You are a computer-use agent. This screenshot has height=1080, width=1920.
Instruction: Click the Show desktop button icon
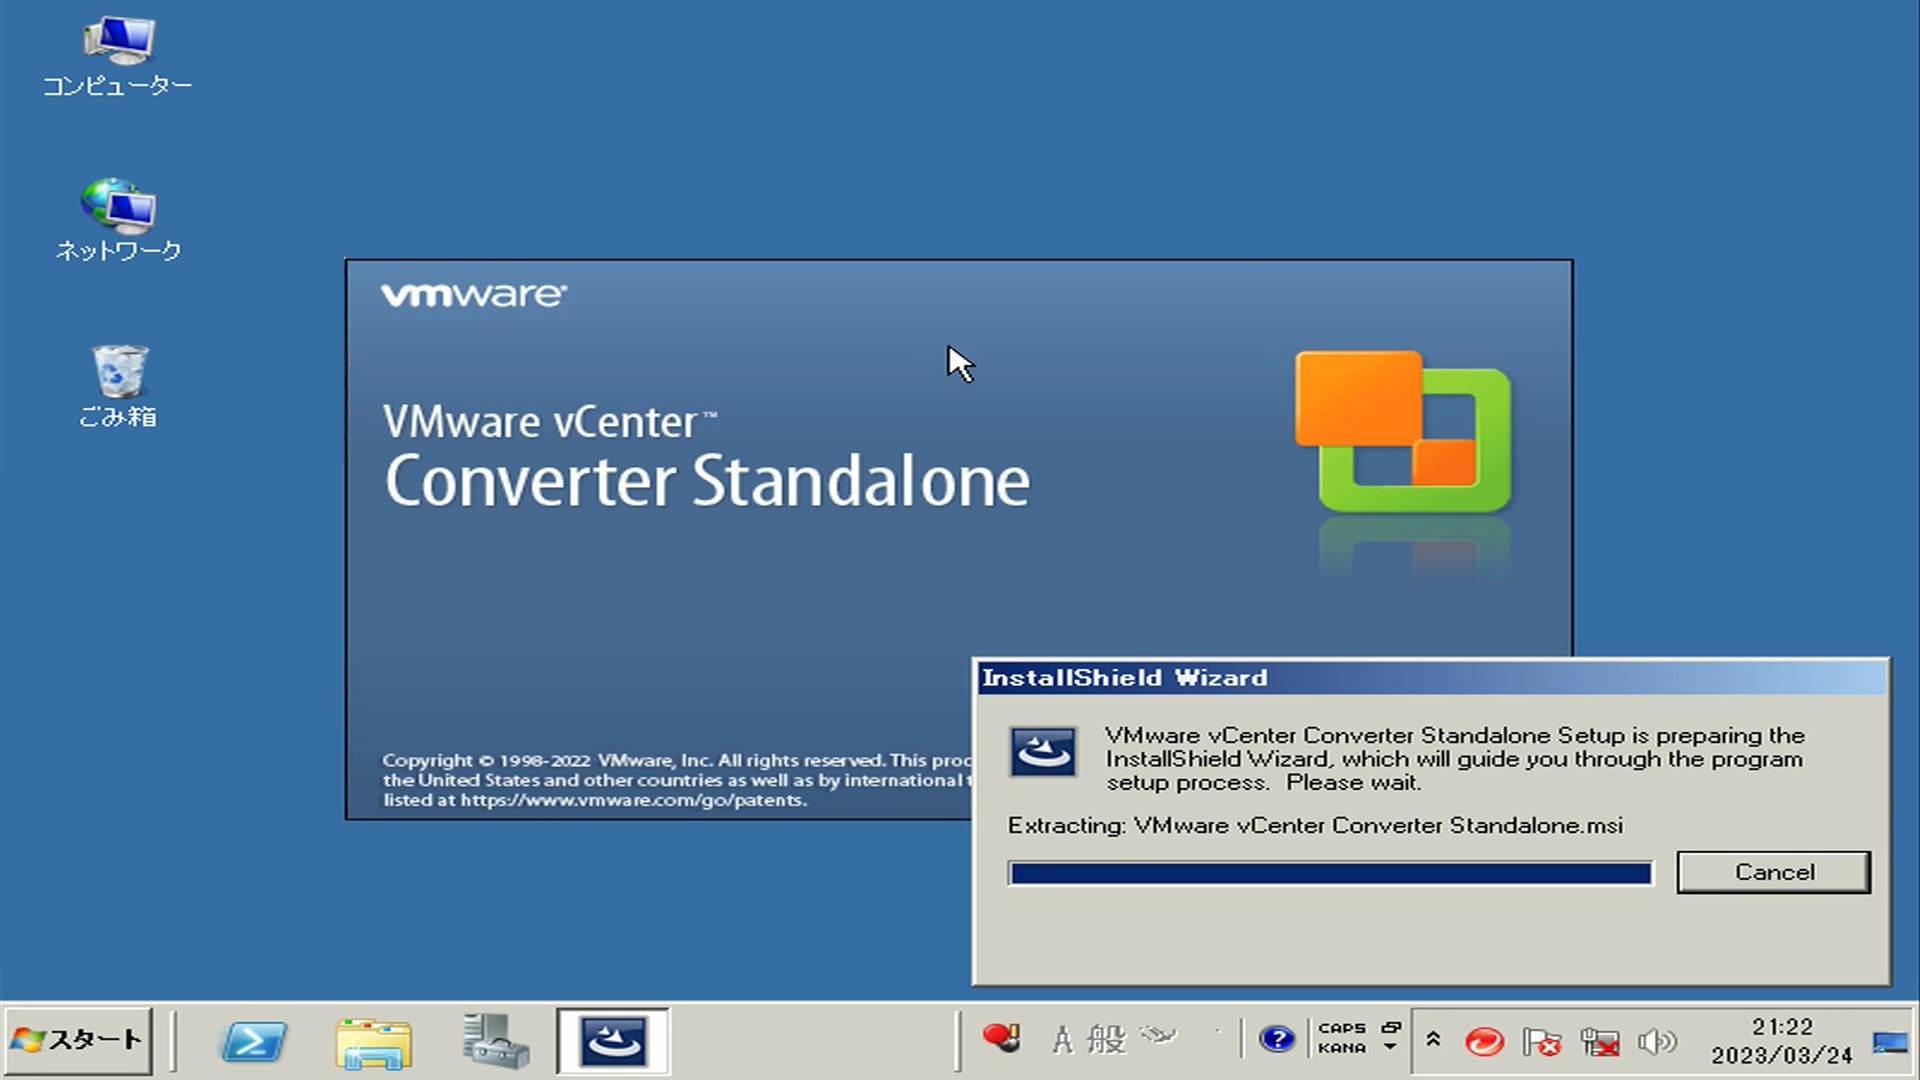(x=1889, y=1042)
